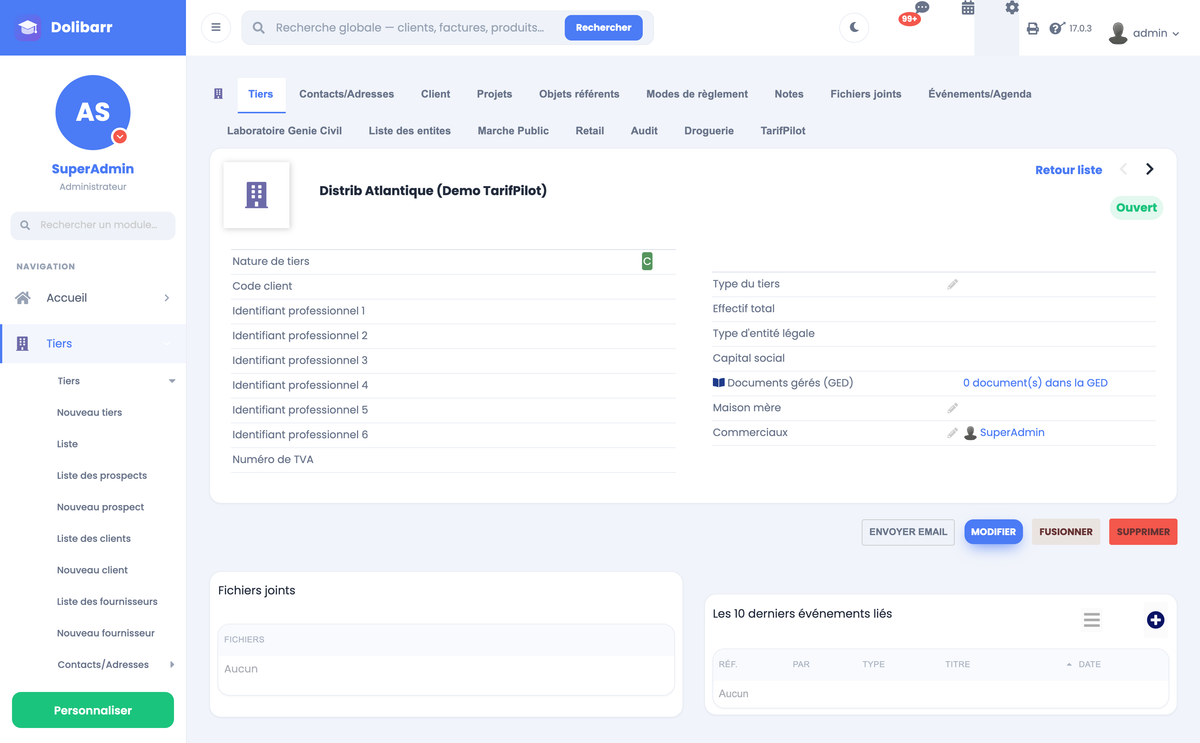Go to previous record arrow
Viewport: 1200px width, 743px height.
click(x=1123, y=169)
